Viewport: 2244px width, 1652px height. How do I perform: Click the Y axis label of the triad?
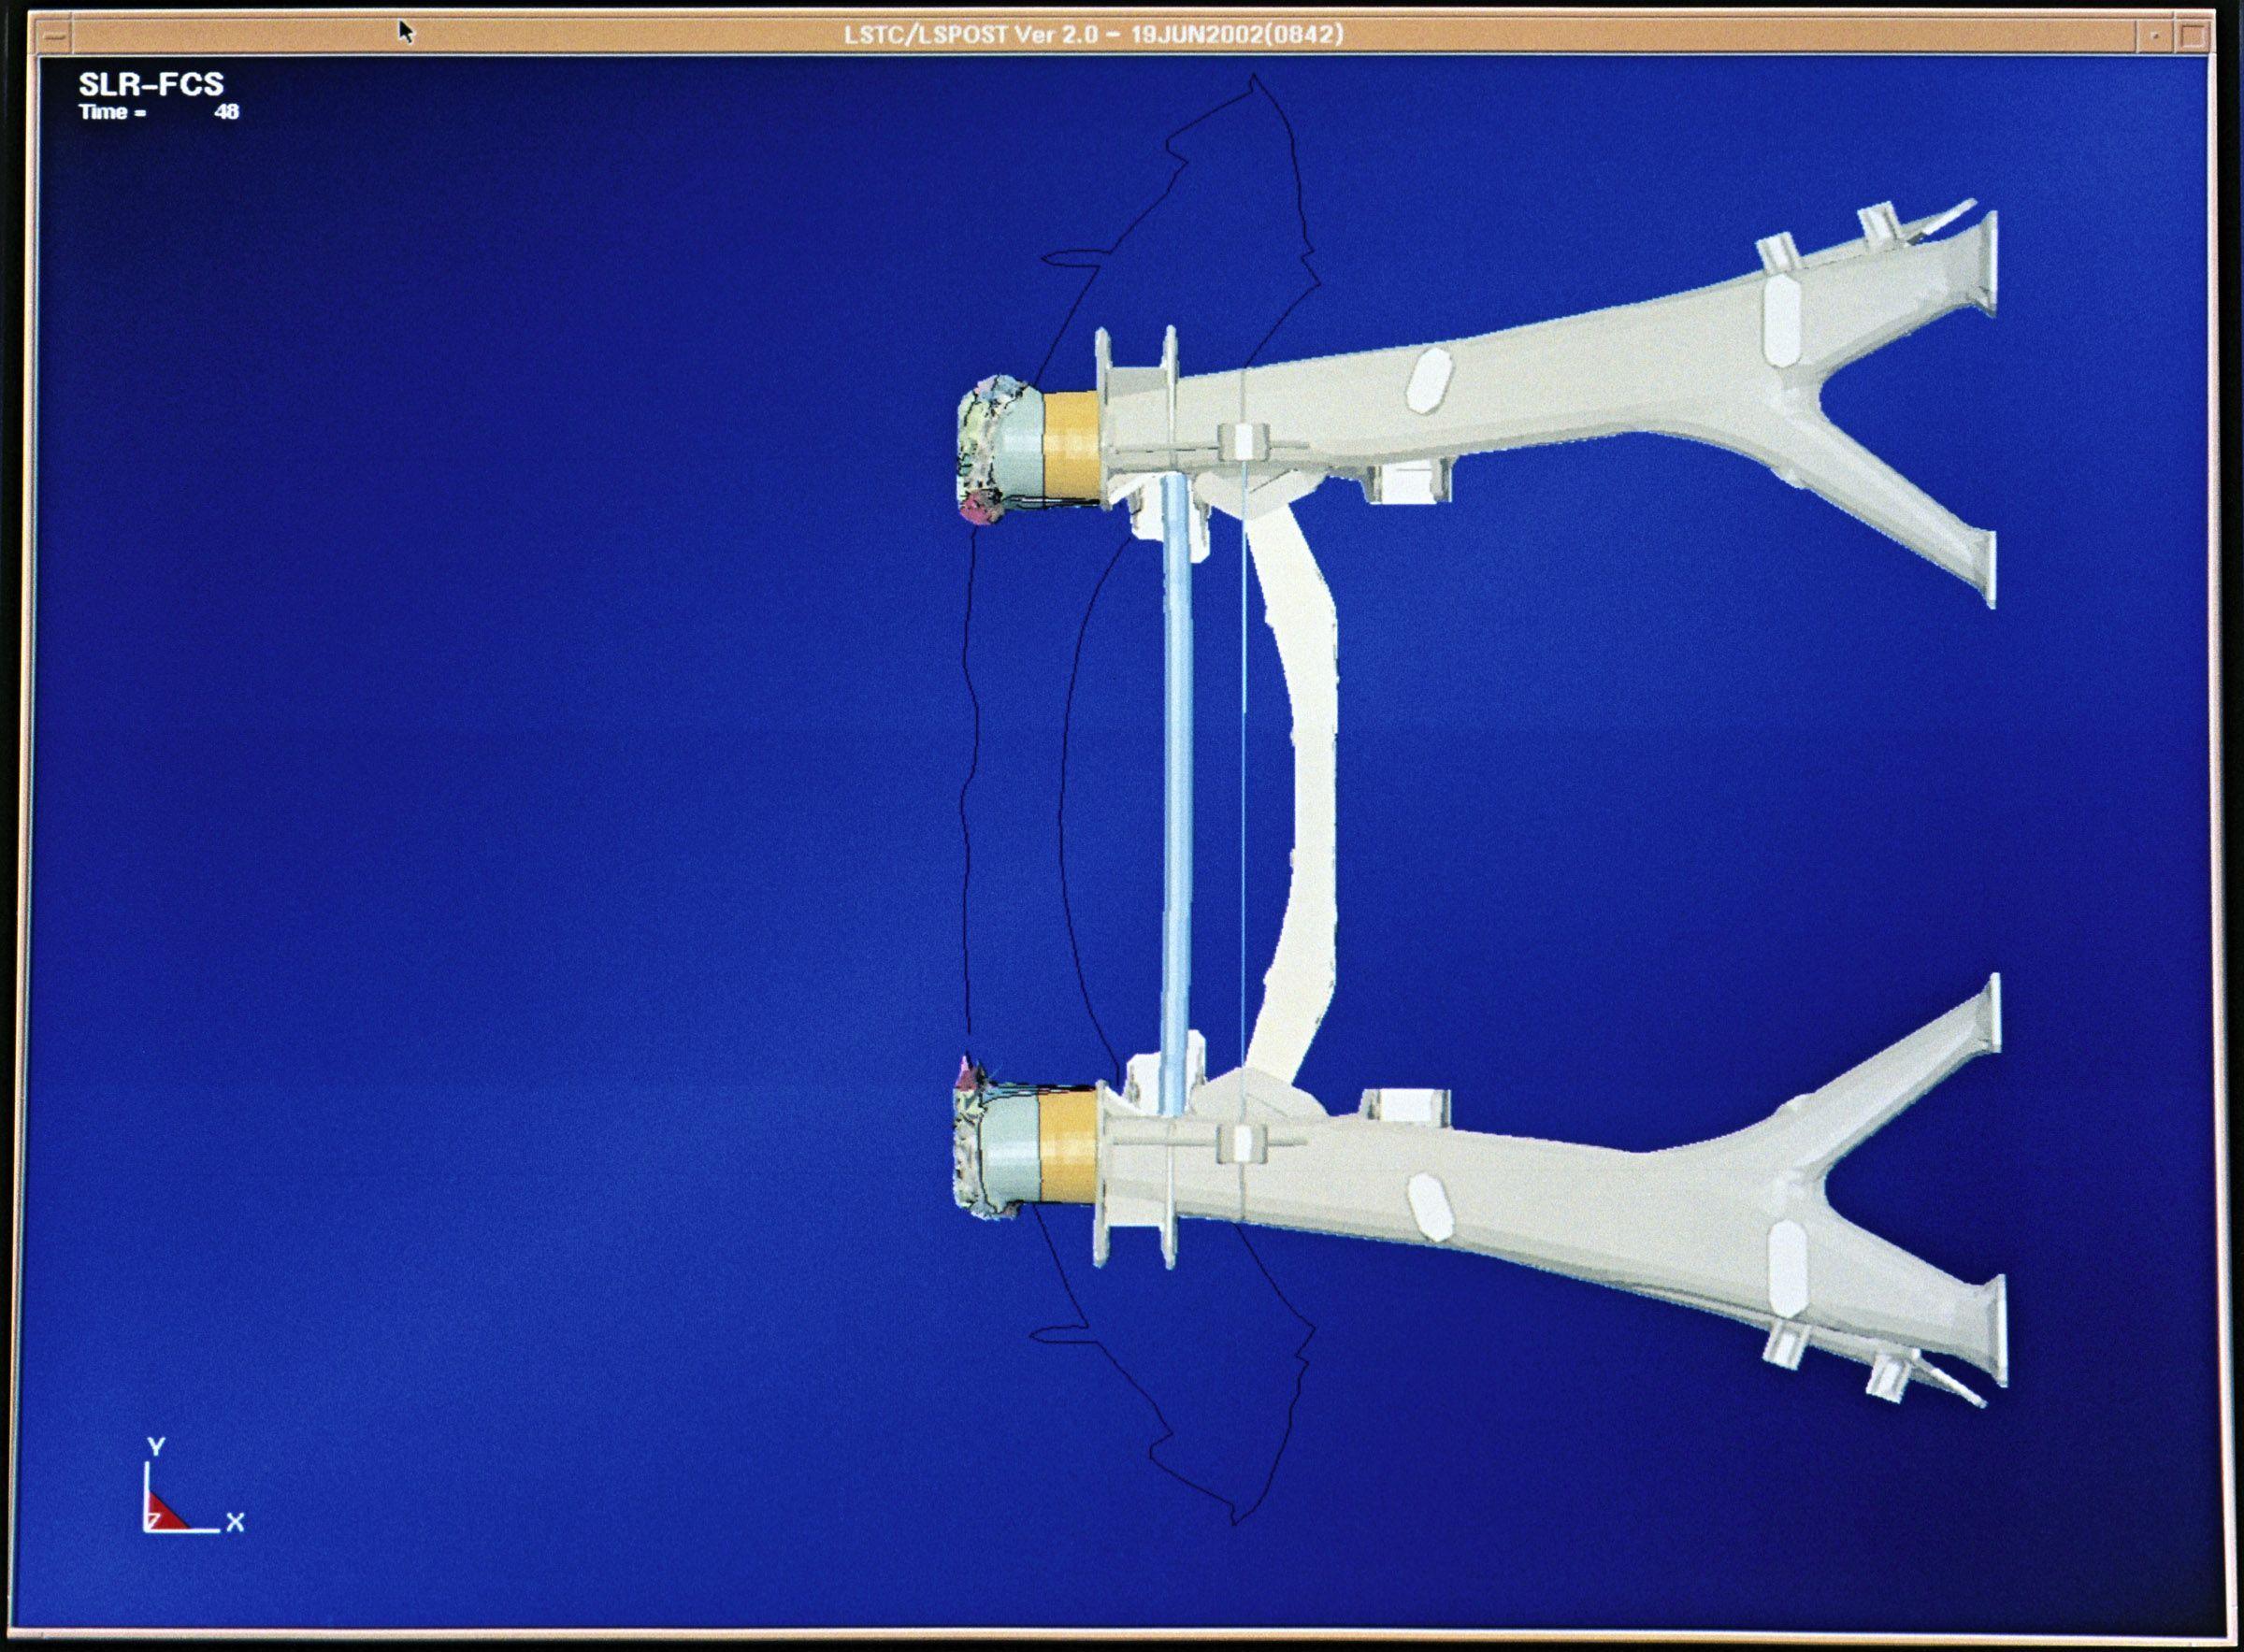pos(156,1447)
